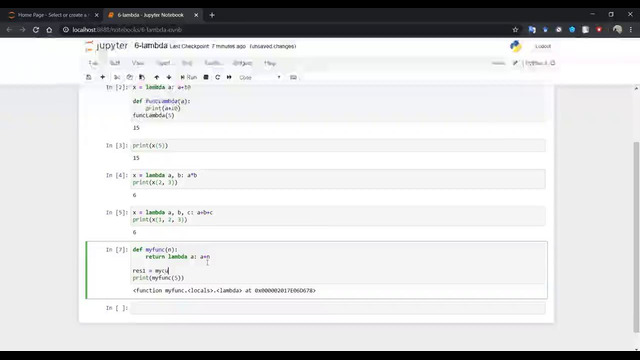640x360 pixels.
Task: Restart kernel and run all cells
Action: pyautogui.click(x=229, y=77)
